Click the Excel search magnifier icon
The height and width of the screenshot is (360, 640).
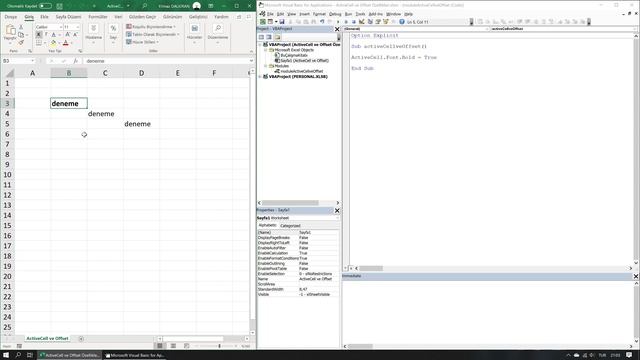(x=144, y=6)
